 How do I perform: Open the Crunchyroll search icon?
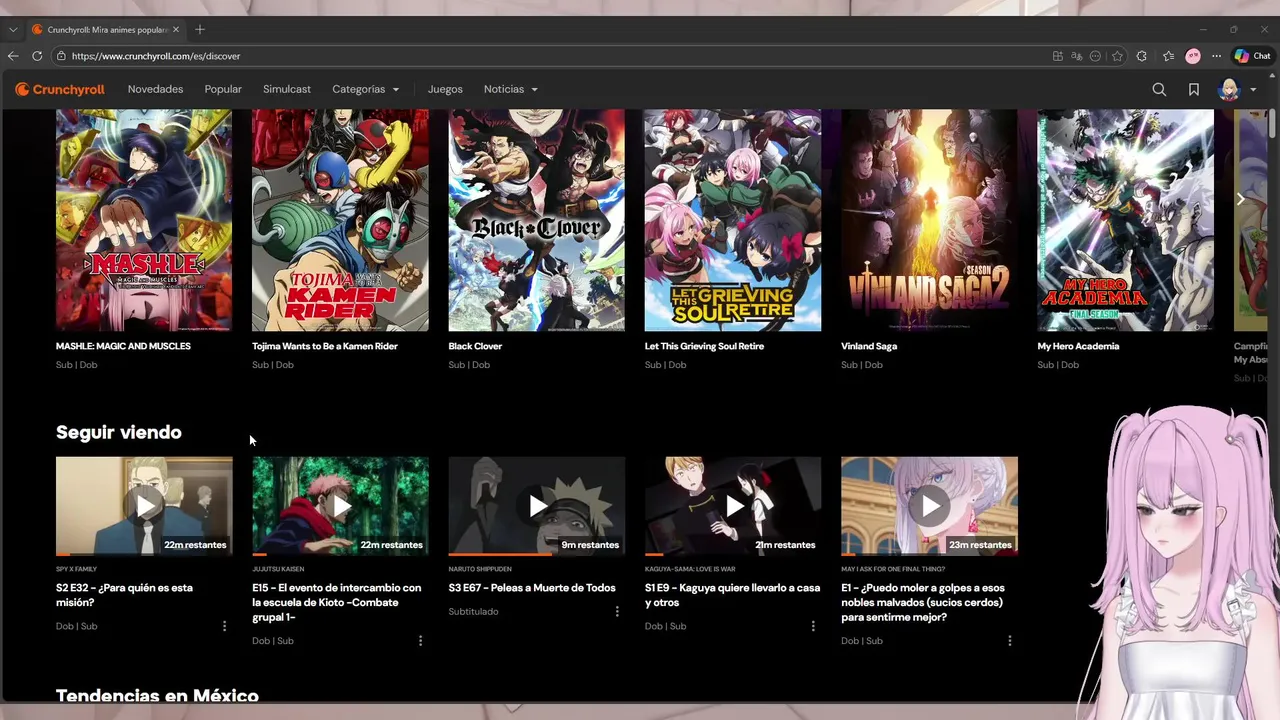(1159, 89)
